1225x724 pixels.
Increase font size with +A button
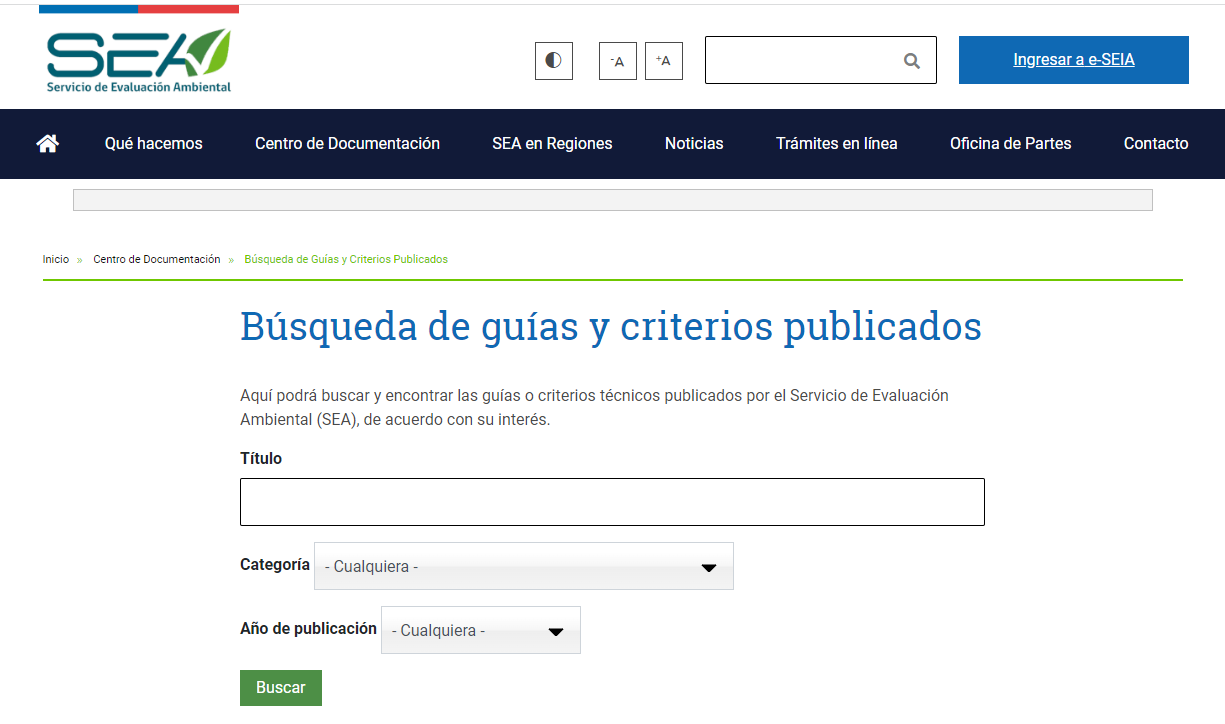tap(663, 61)
